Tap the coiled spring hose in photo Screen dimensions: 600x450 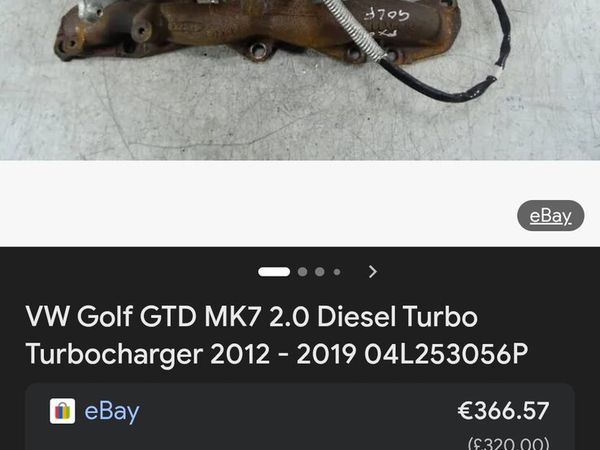point(354,29)
